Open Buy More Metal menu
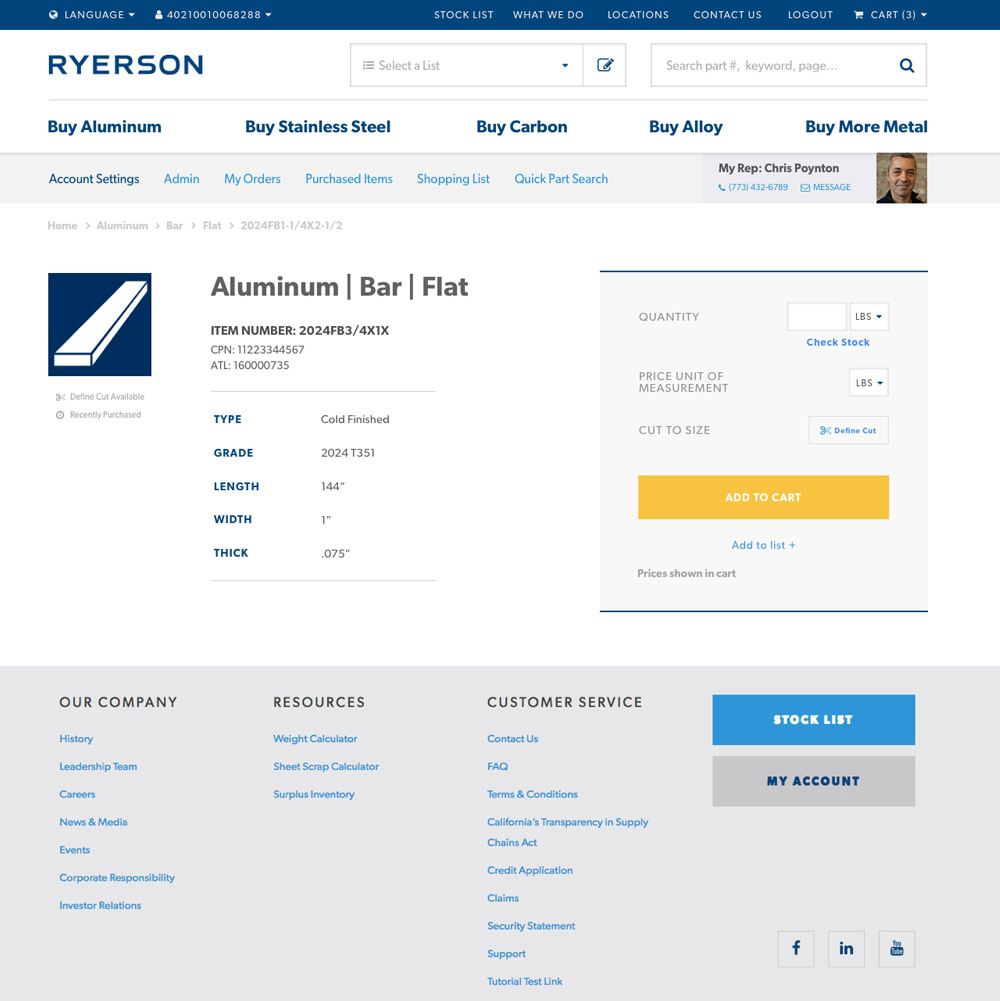 pyautogui.click(x=866, y=126)
